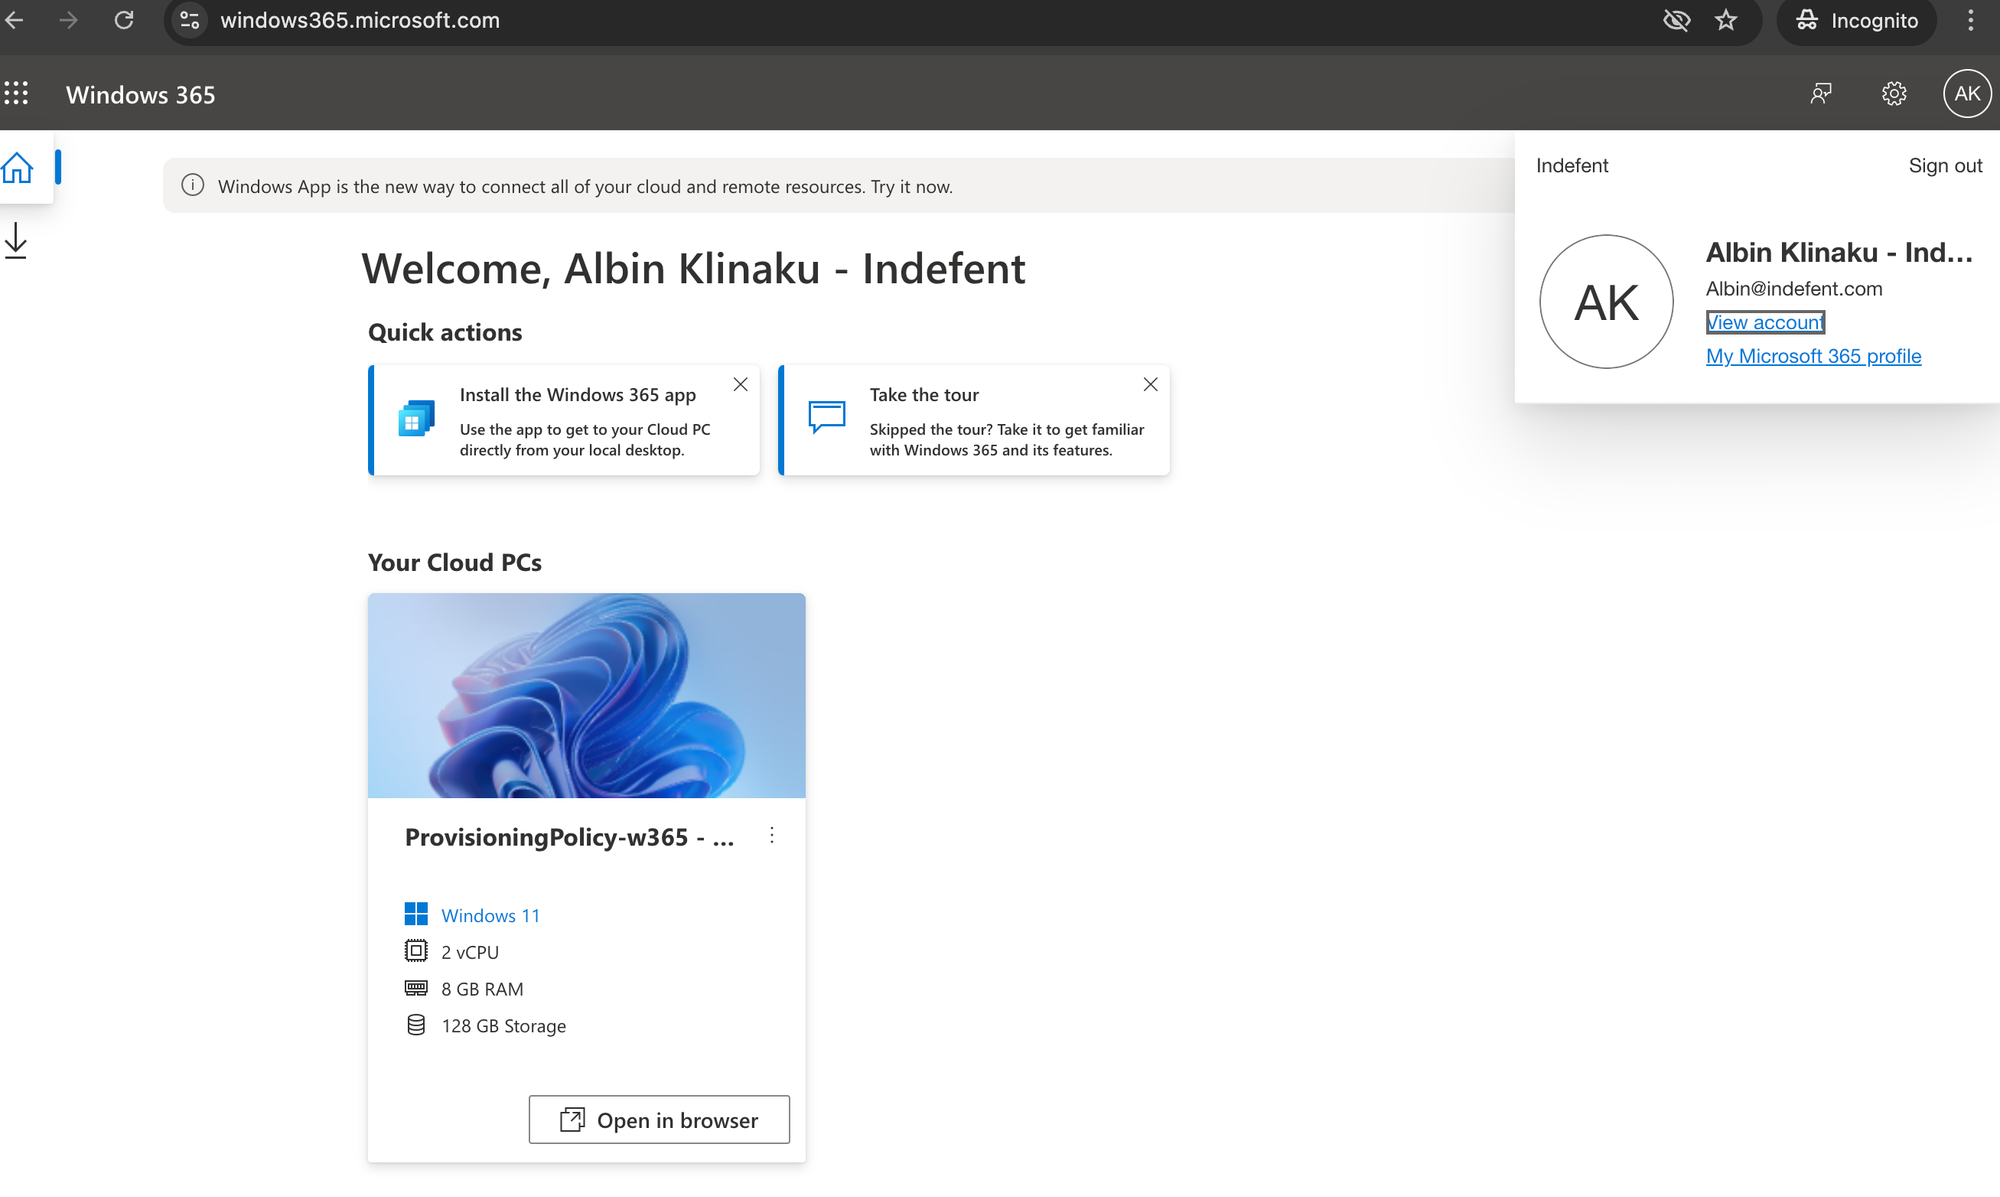This screenshot has height=1197, width=2000.
Task: Bookmark page with the star icon
Action: click(1726, 20)
